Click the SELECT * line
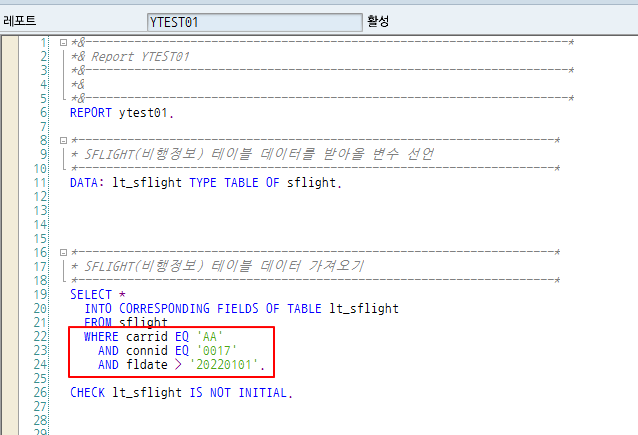The image size is (638, 435). (98, 294)
